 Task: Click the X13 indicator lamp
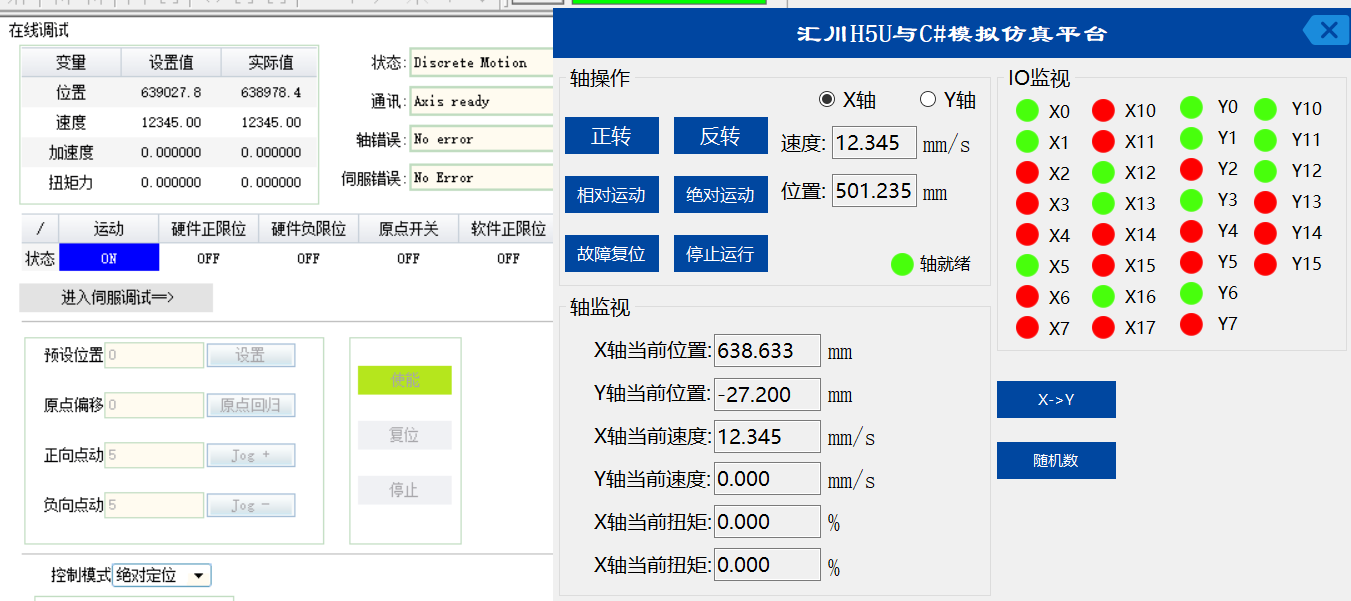click(x=1103, y=203)
